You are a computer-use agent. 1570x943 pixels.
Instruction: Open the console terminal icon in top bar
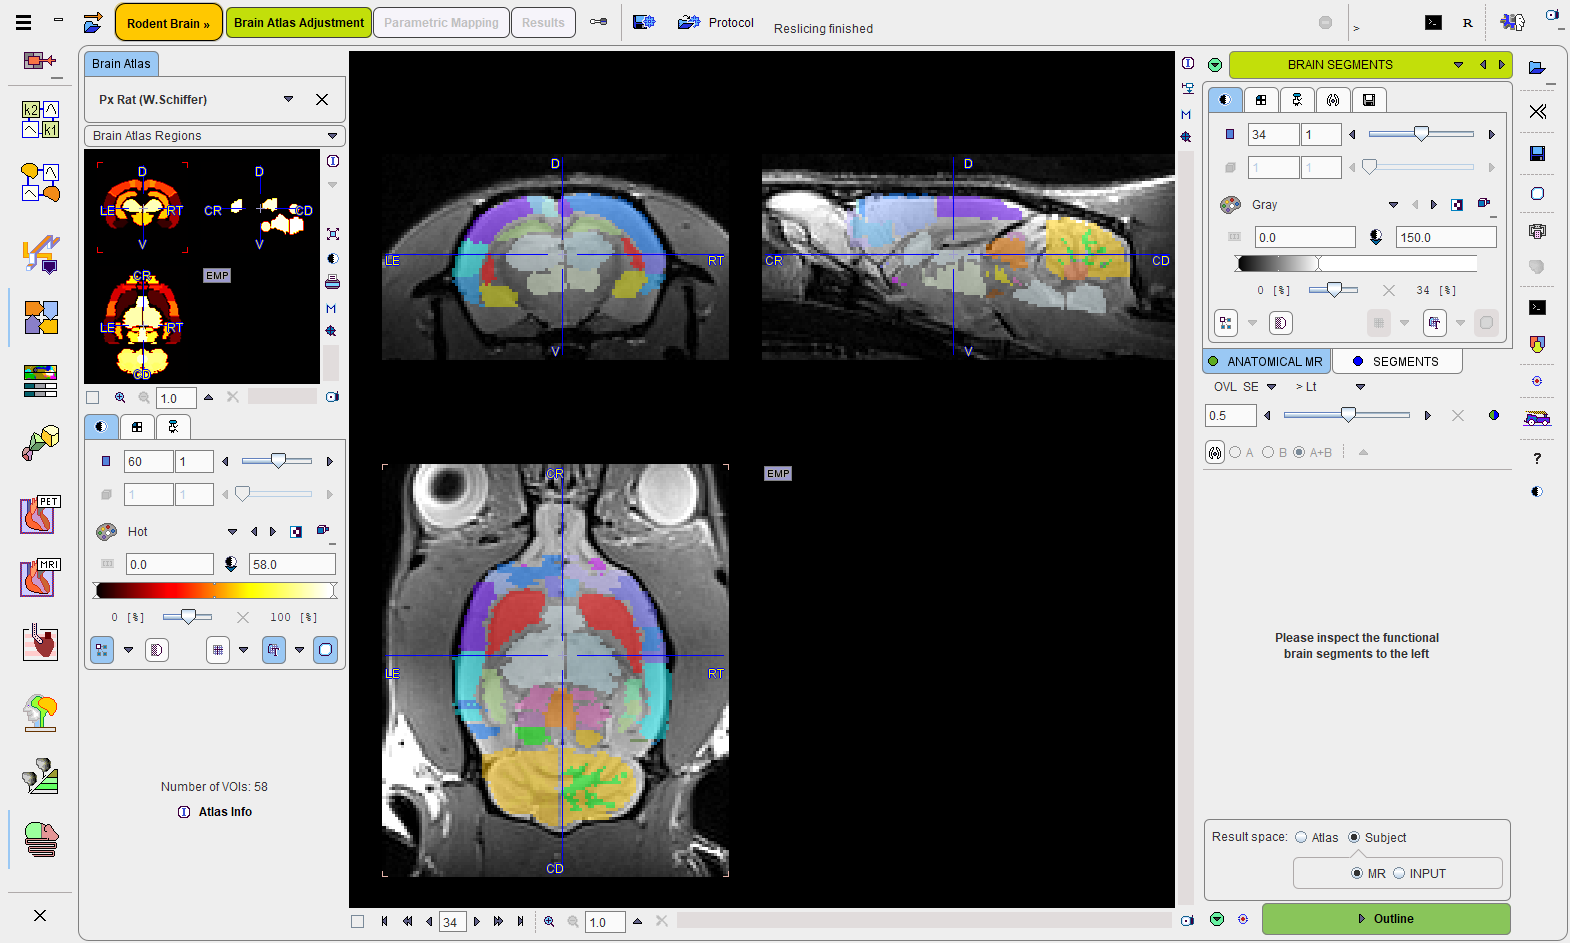pyautogui.click(x=1433, y=22)
